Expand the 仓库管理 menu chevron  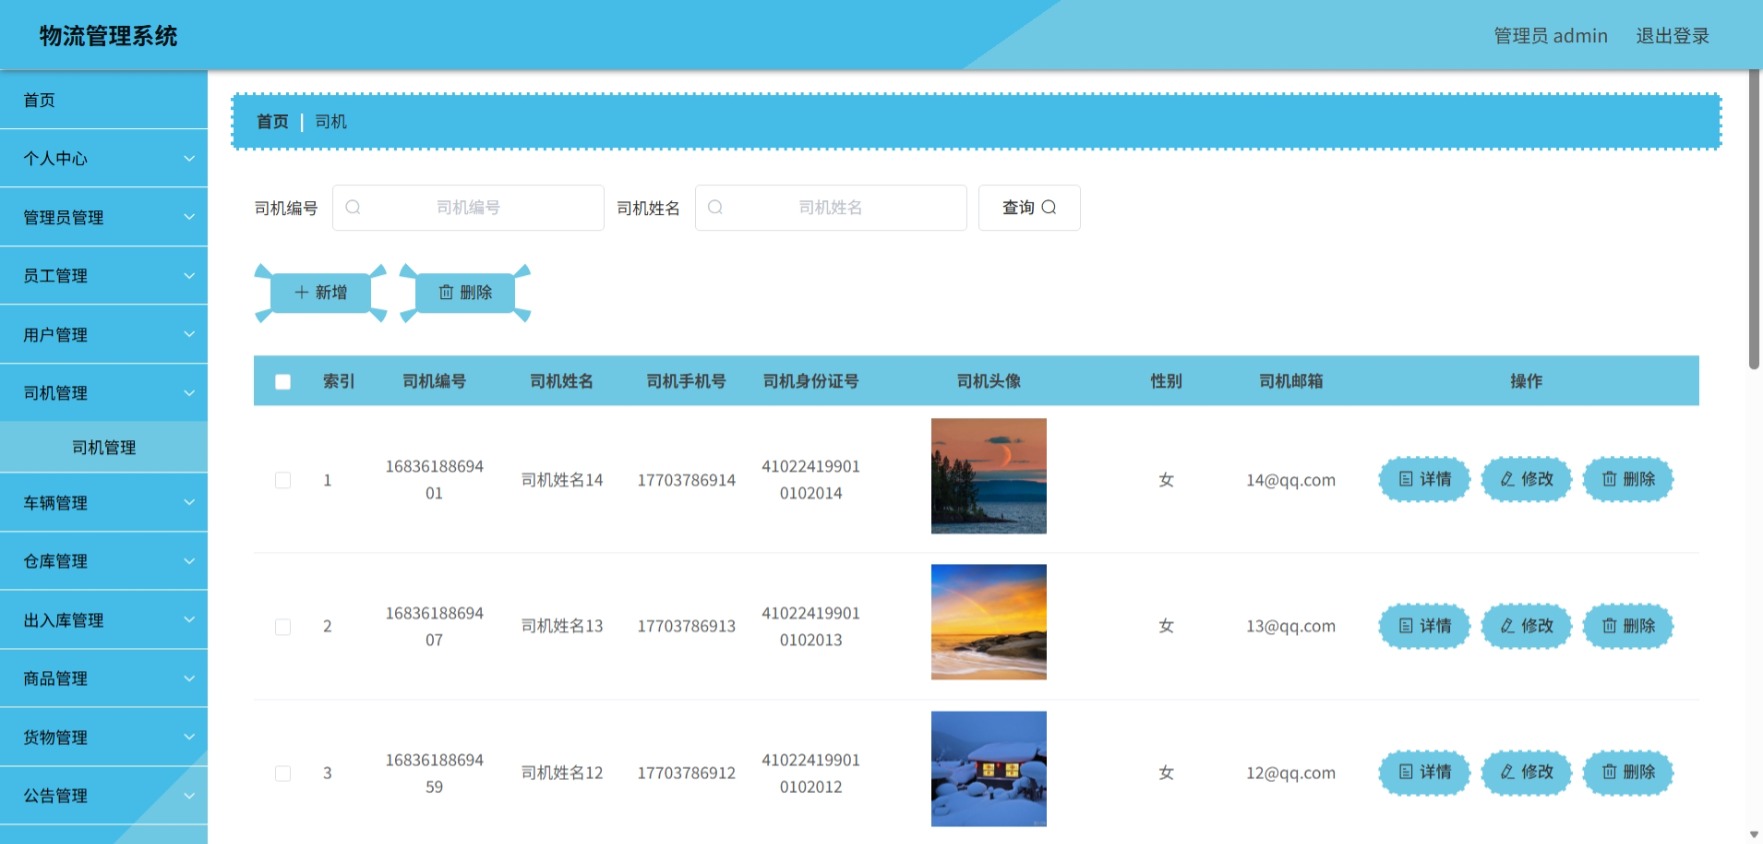189,561
